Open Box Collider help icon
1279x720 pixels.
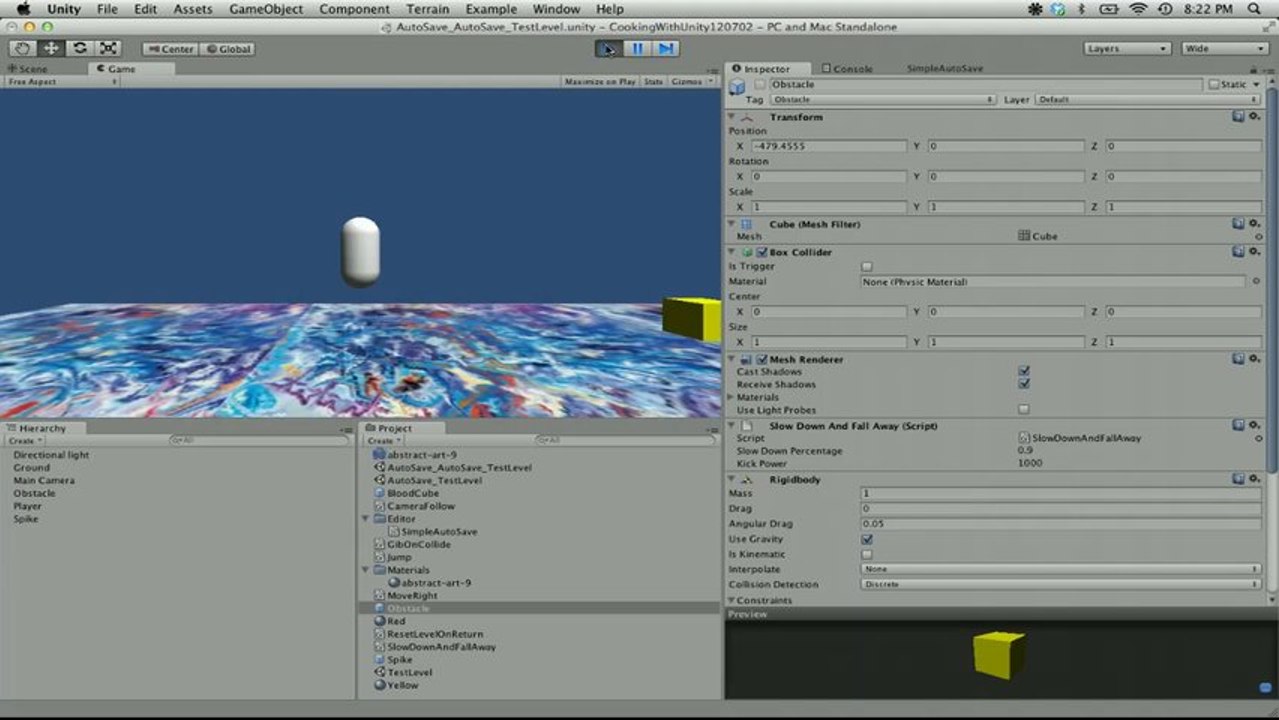[1238, 252]
